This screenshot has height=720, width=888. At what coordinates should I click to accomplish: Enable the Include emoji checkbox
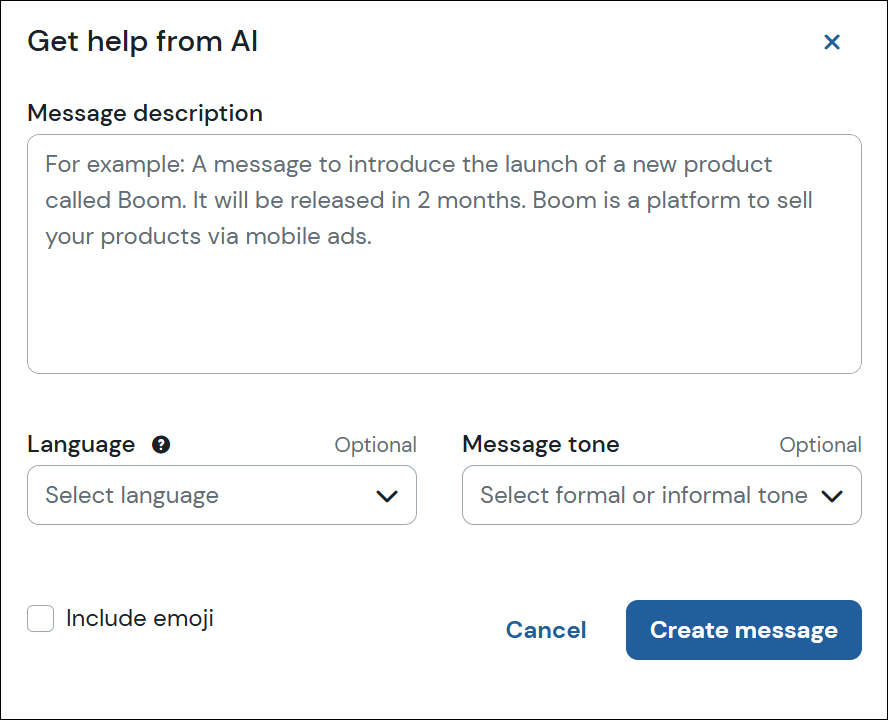[x=40, y=618]
